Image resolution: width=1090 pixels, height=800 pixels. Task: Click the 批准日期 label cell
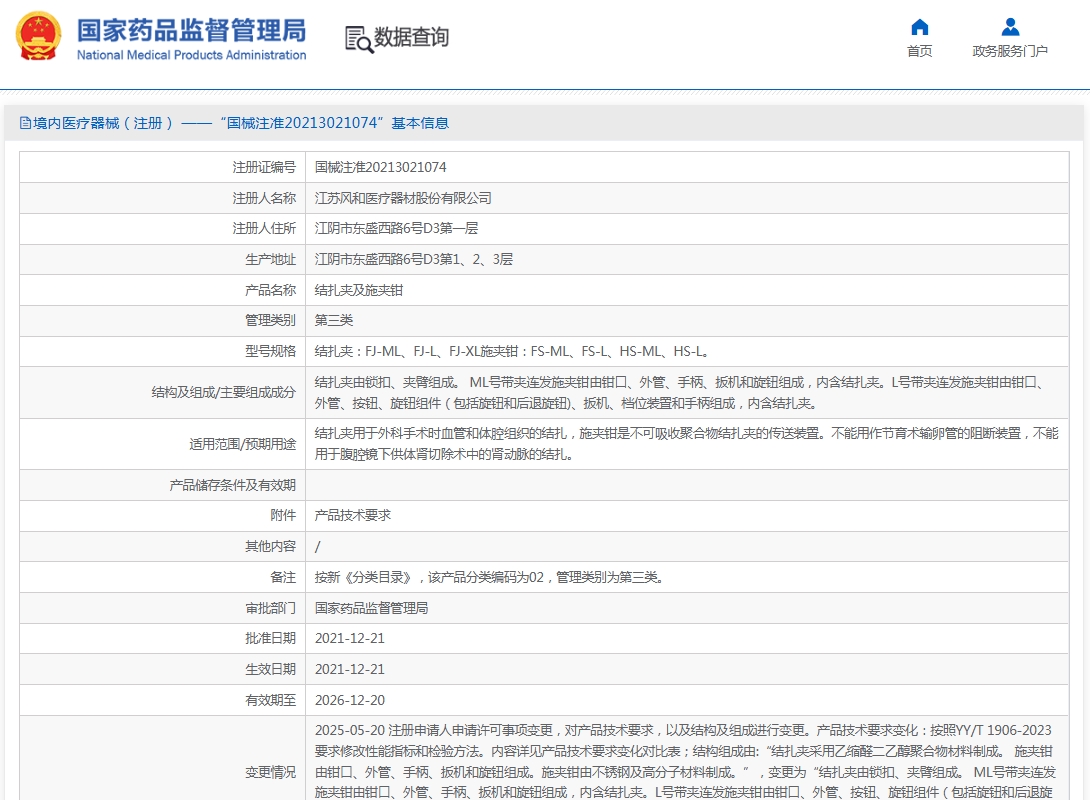click(x=163, y=638)
